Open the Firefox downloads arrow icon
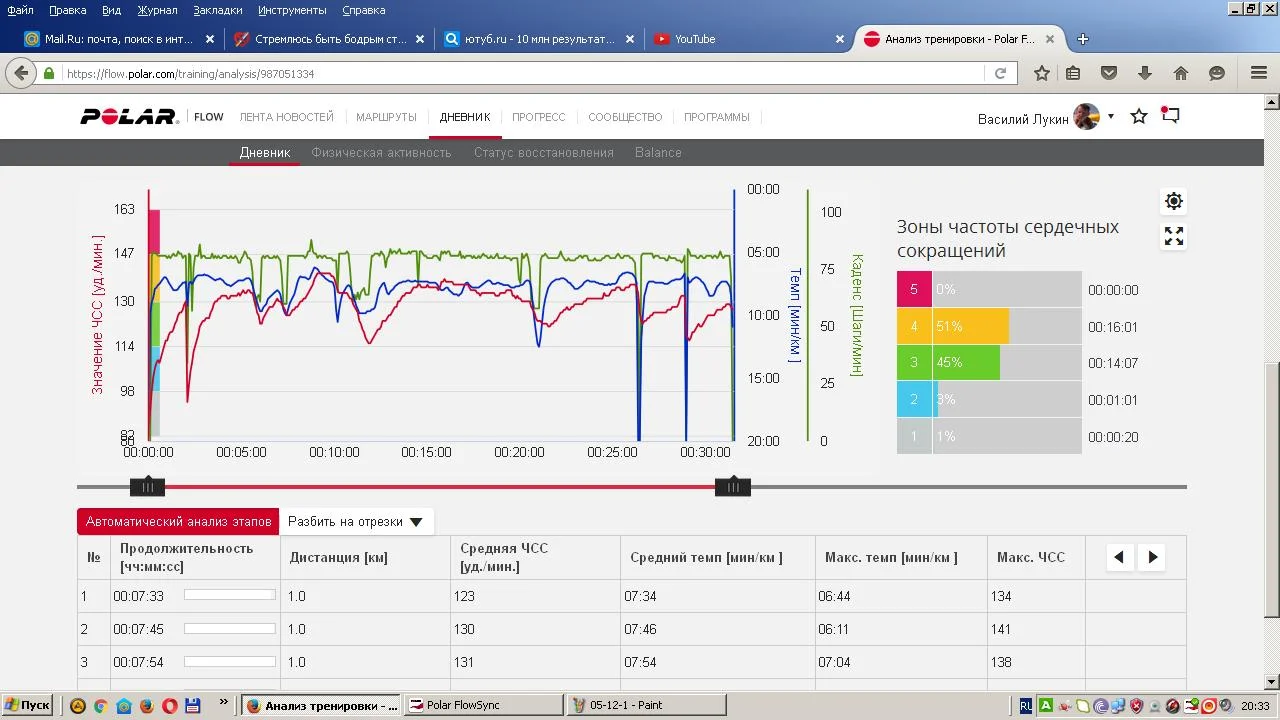Screen dimensions: 1280x720 pos(1145,73)
